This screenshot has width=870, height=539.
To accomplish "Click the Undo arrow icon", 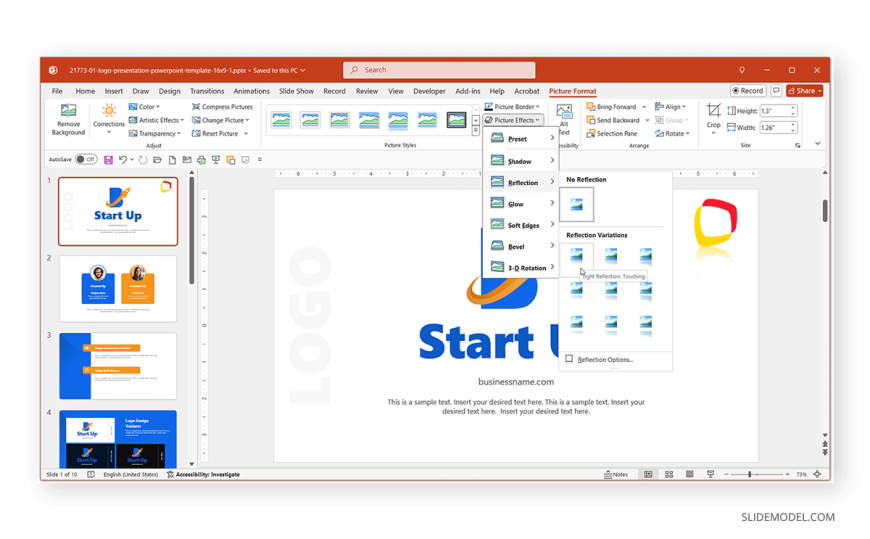I will pyautogui.click(x=123, y=160).
